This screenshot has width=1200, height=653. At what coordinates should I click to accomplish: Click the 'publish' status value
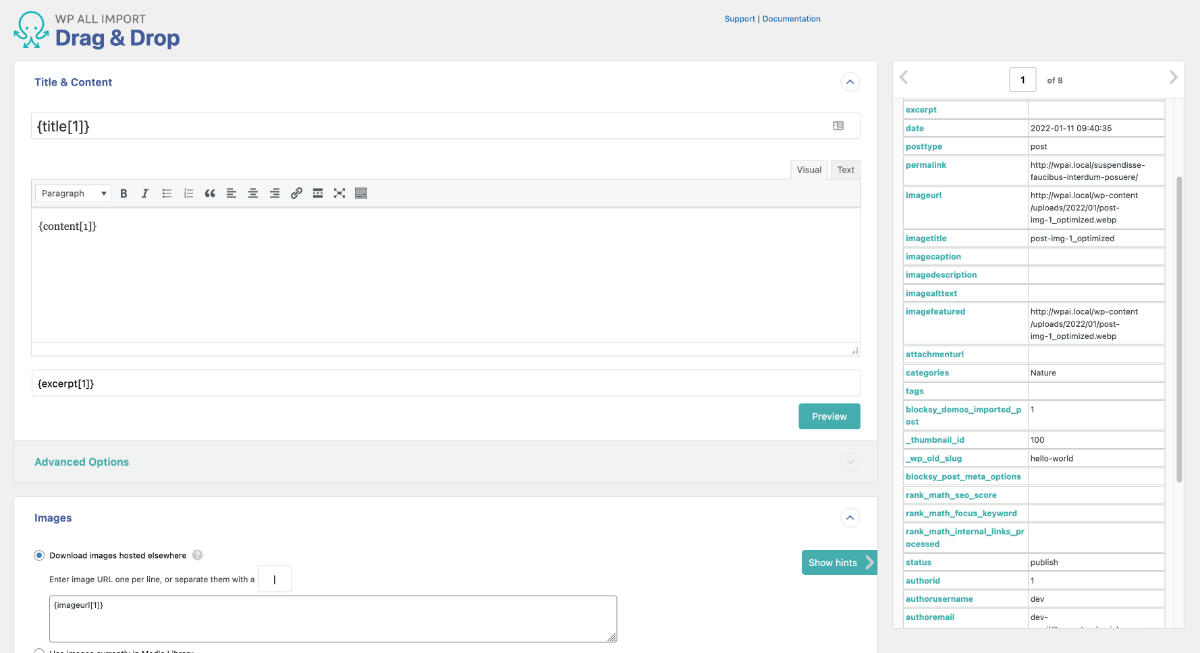coord(1044,562)
